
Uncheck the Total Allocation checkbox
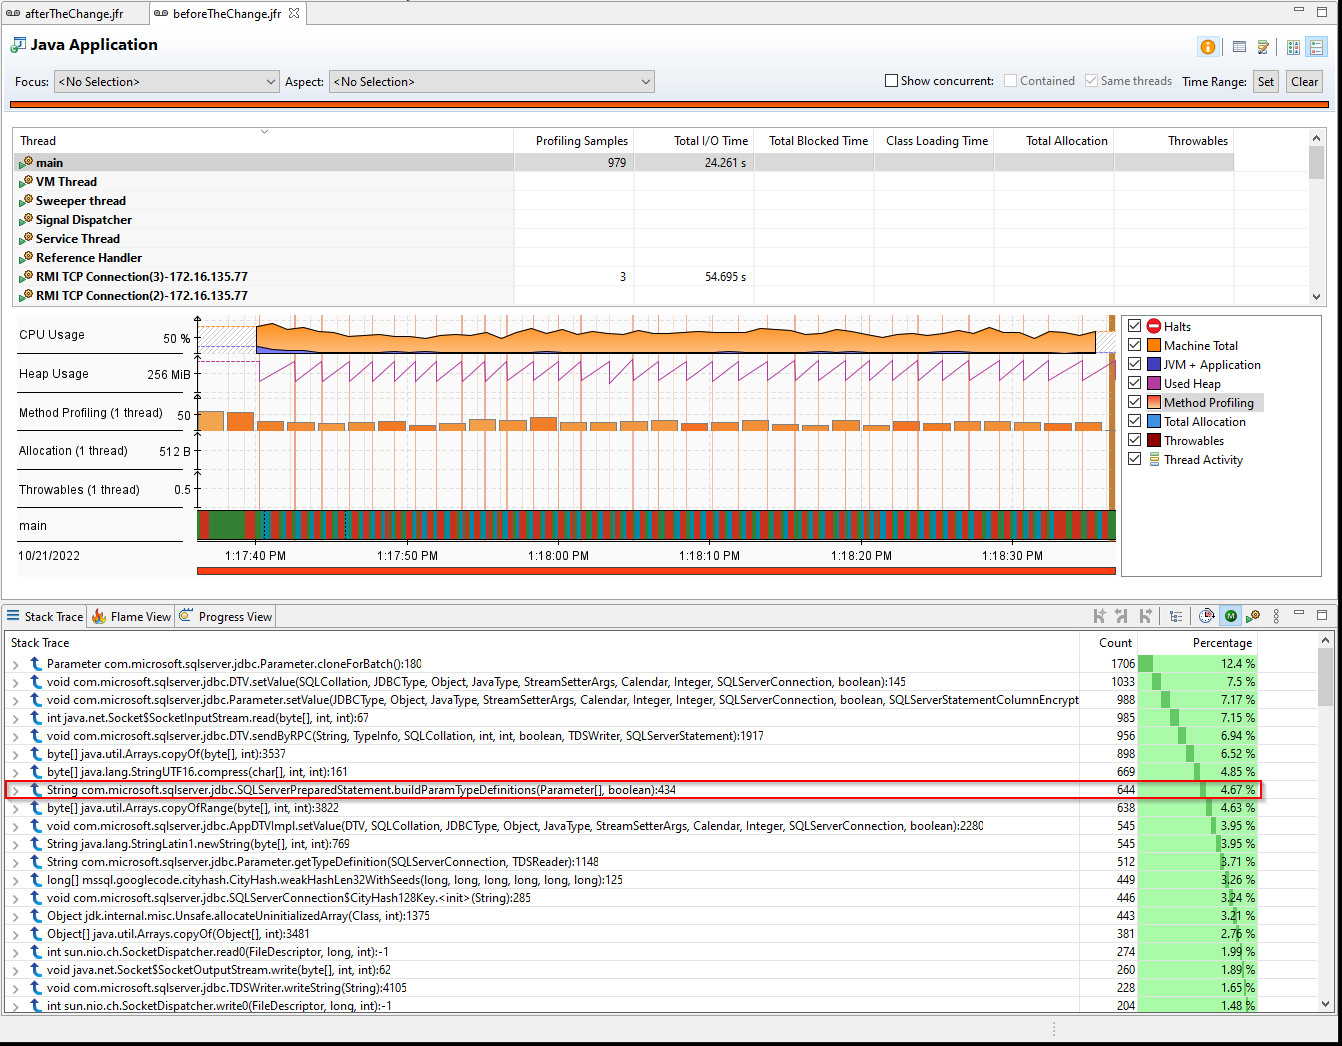pos(1134,421)
